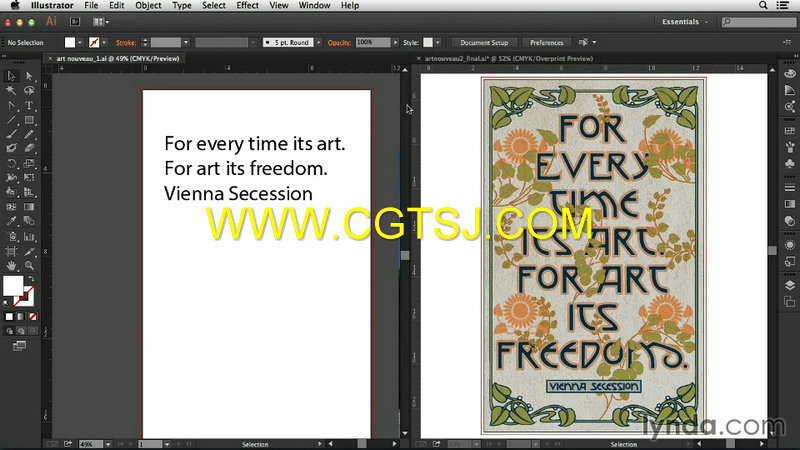
Task: Select the Free Transform tool
Action: coord(29,178)
